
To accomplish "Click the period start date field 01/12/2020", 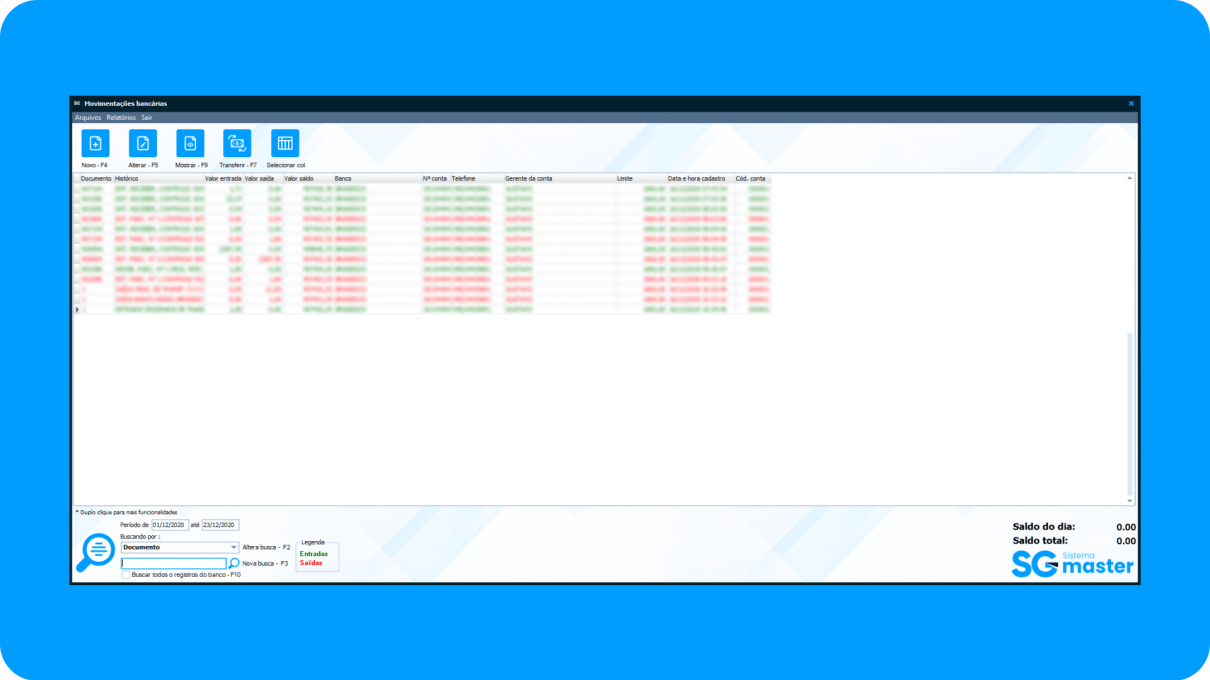I will tap(169, 524).
